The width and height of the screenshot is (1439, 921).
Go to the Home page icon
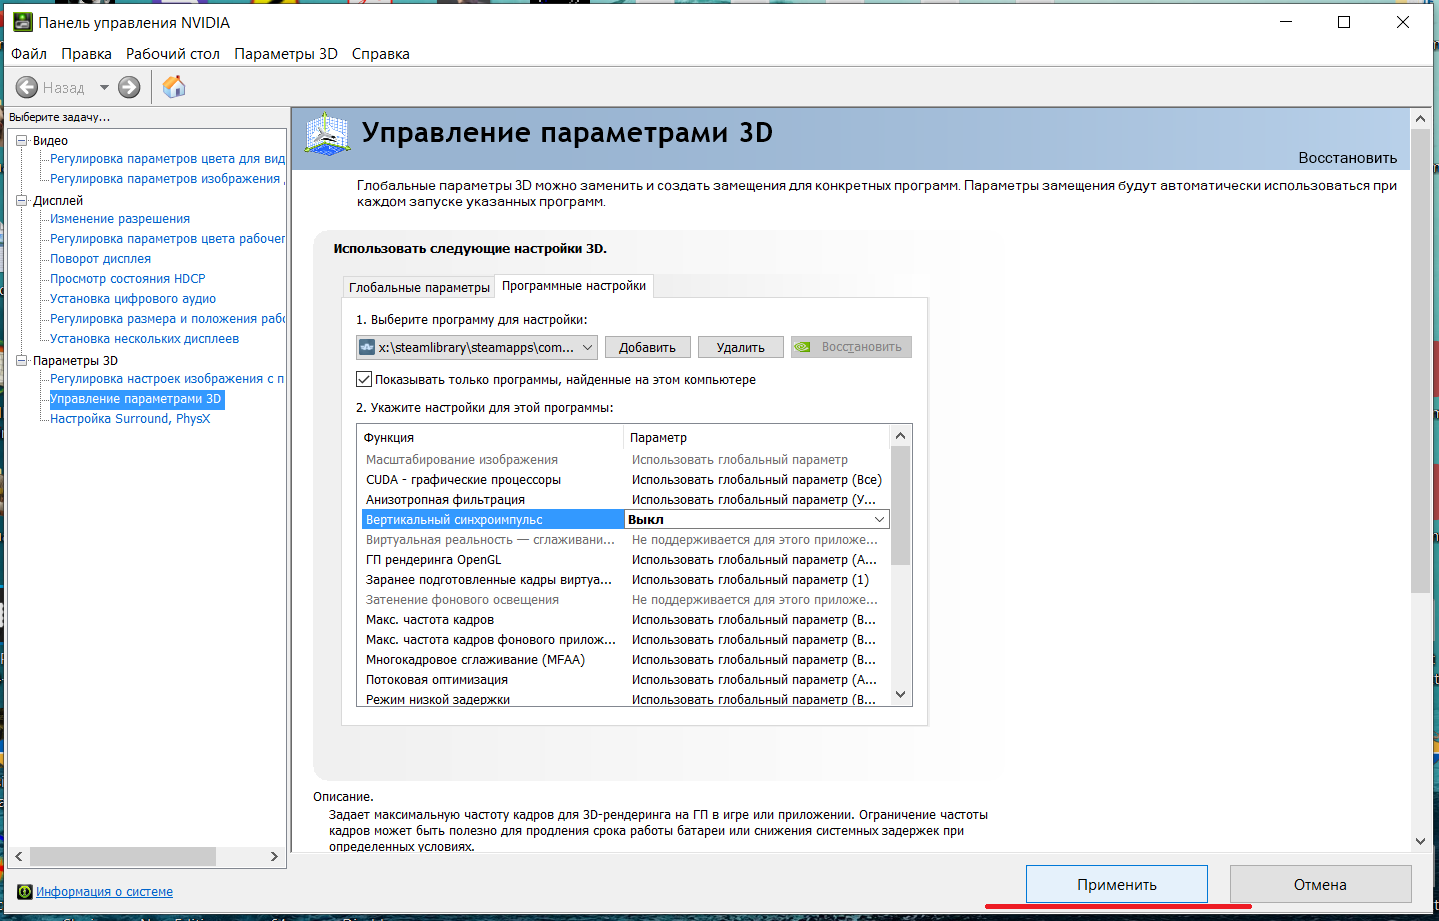[174, 88]
